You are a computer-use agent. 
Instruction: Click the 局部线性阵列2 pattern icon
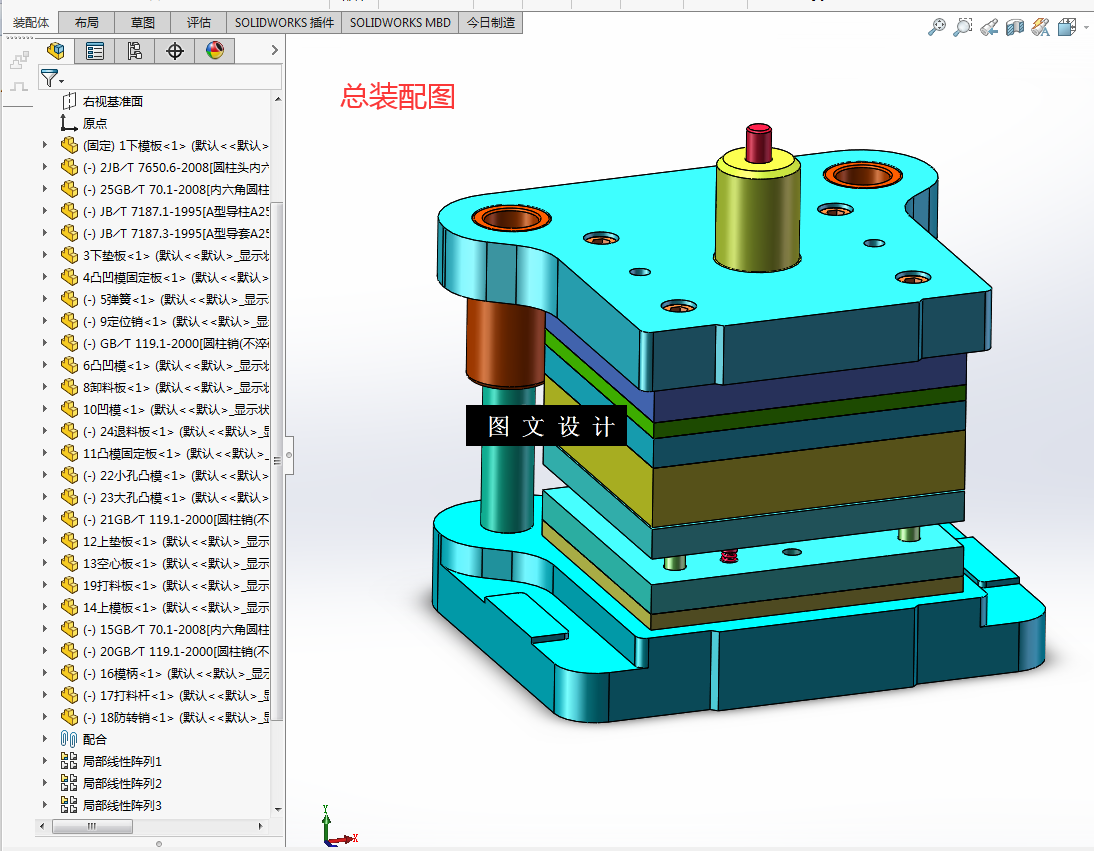click(x=68, y=783)
